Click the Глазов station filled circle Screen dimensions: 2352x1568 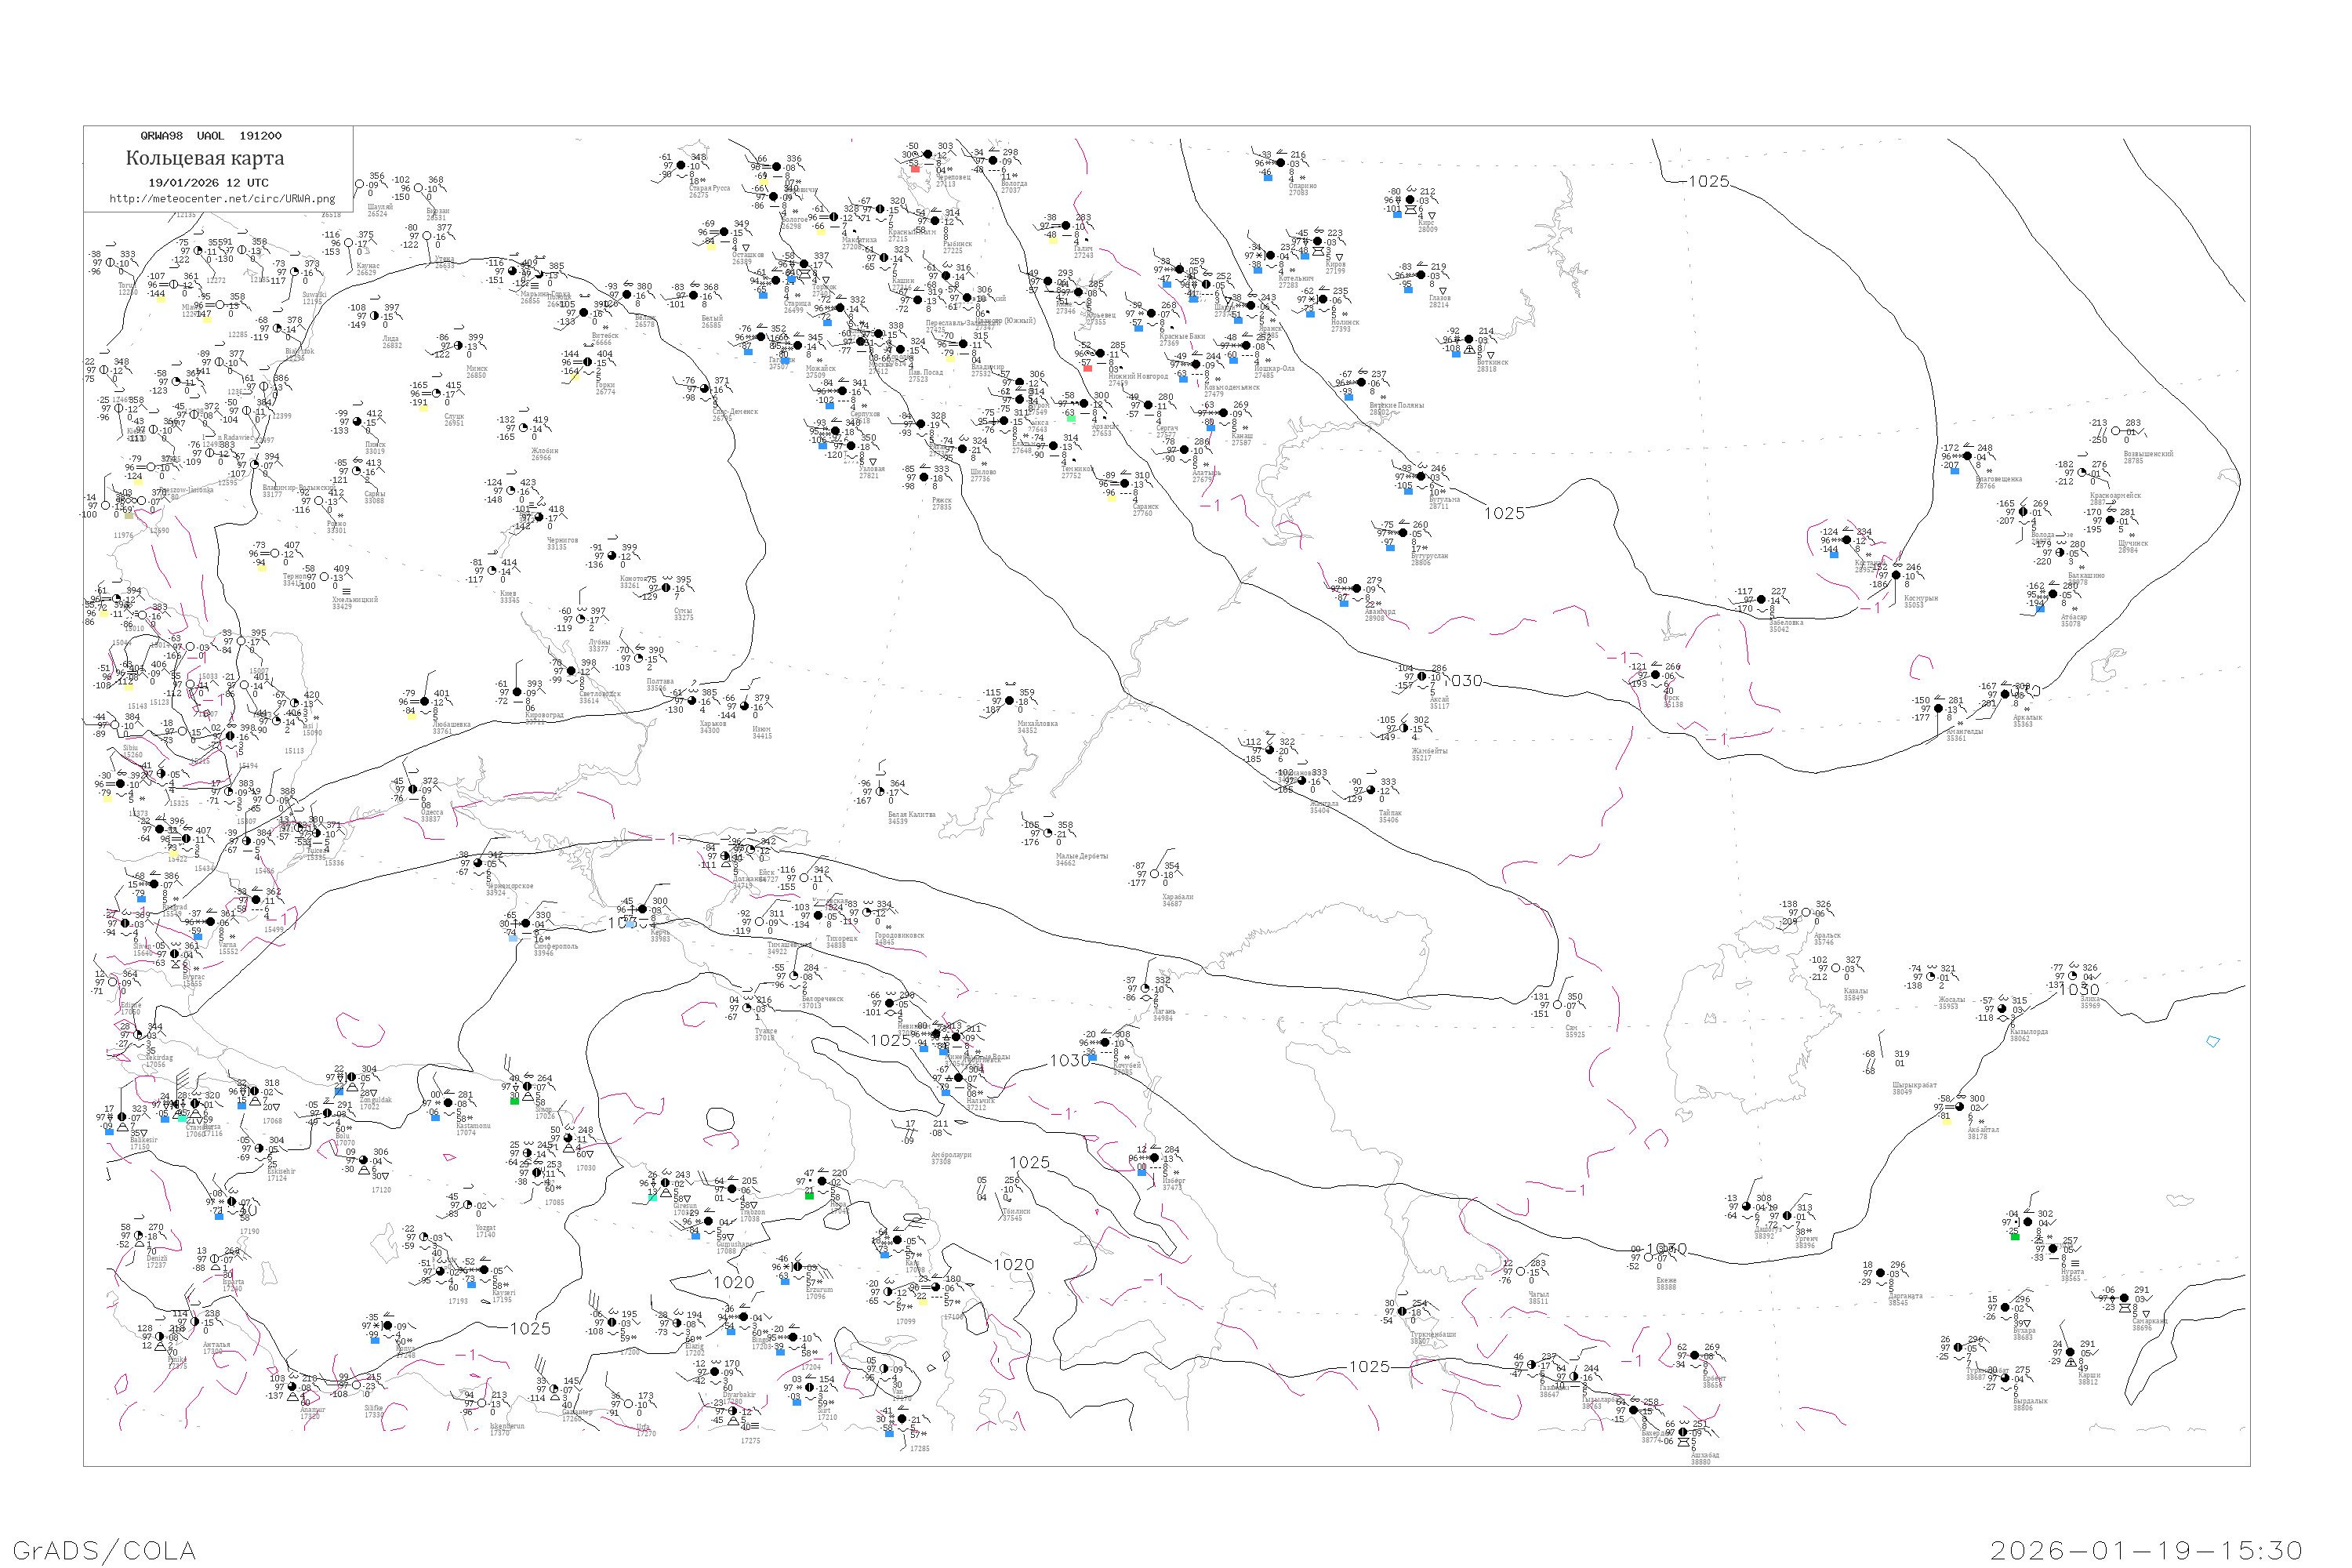[1421, 275]
